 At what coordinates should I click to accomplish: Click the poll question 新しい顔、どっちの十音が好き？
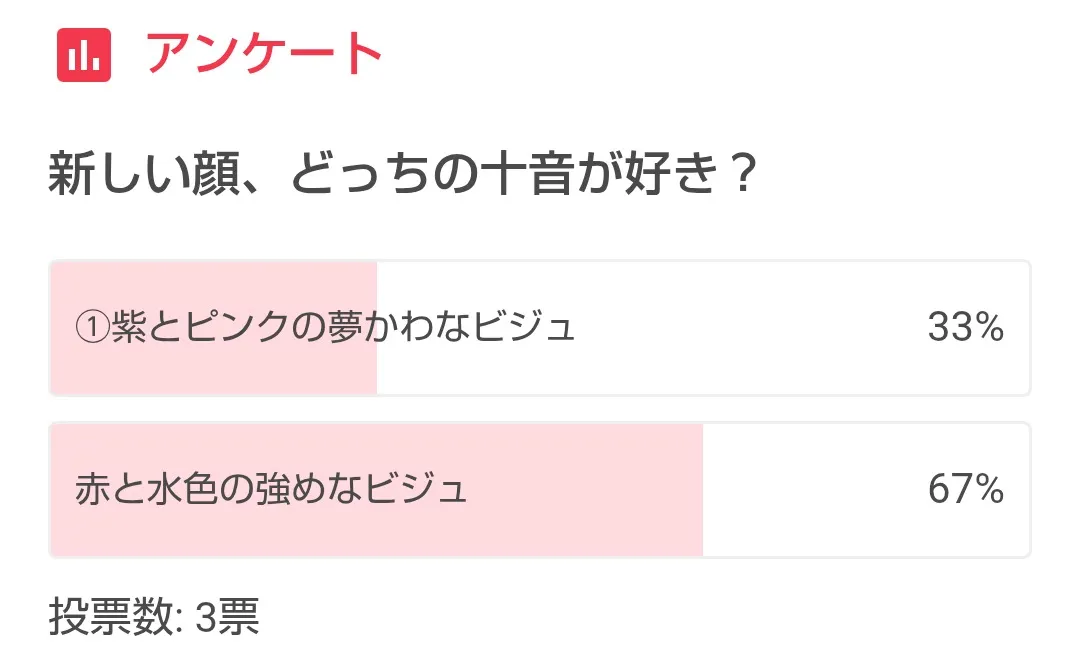tap(400, 176)
